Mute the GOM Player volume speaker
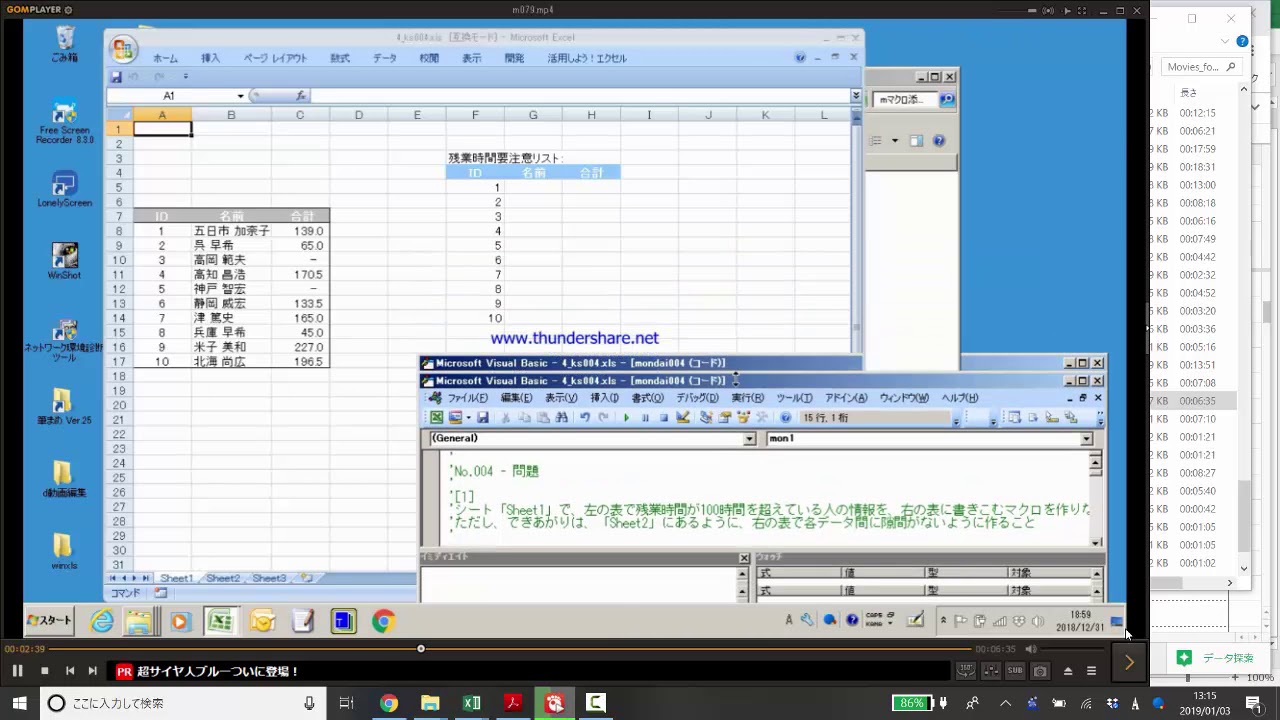The width and height of the screenshot is (1280, 720). tap(1031, 649)
